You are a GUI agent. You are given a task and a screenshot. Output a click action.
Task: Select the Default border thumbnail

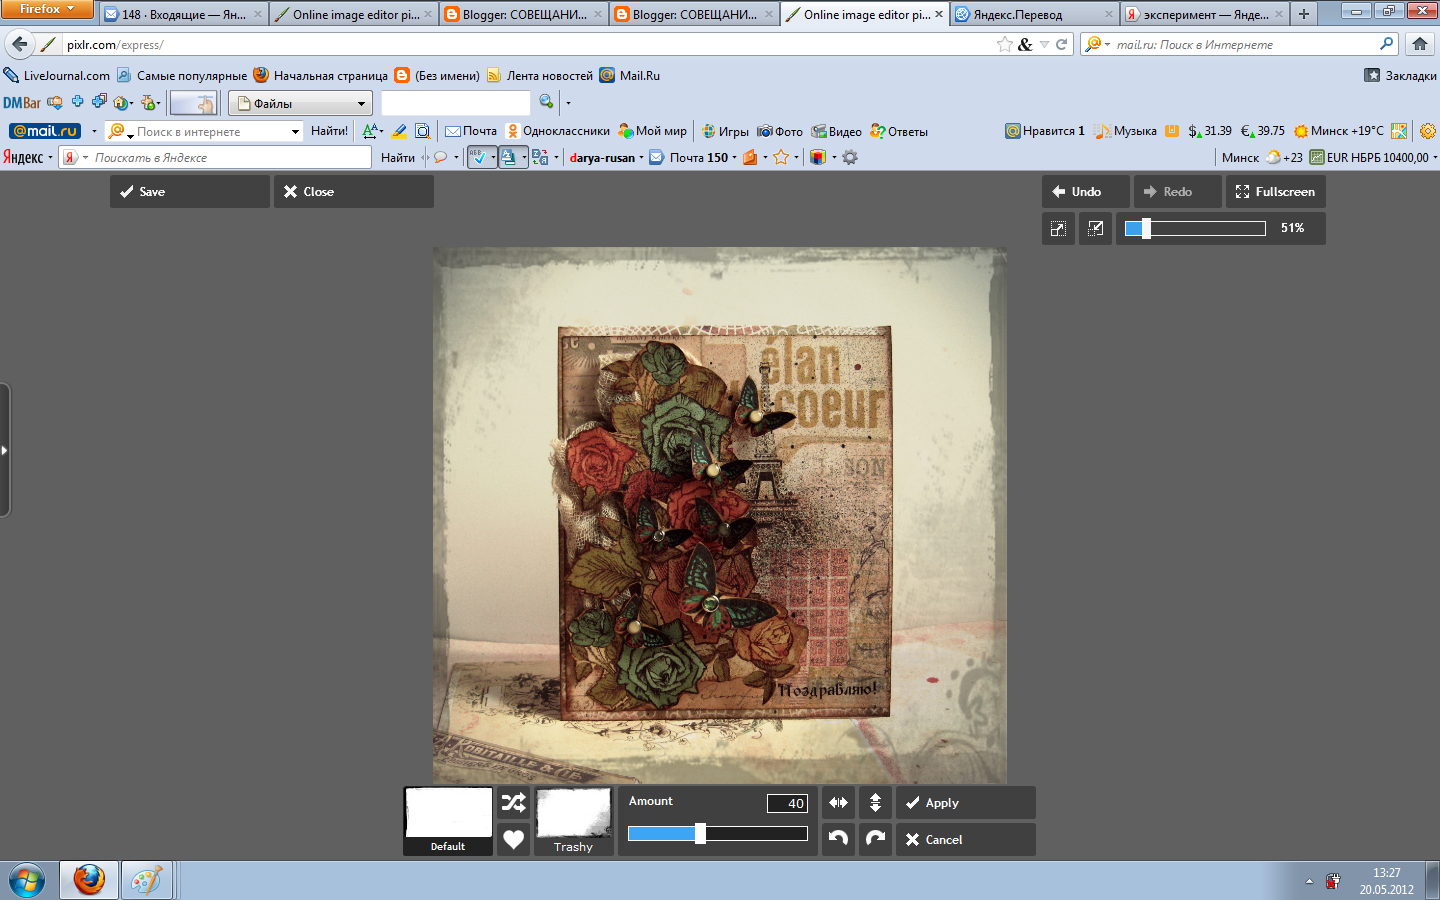tap(448, 821)
